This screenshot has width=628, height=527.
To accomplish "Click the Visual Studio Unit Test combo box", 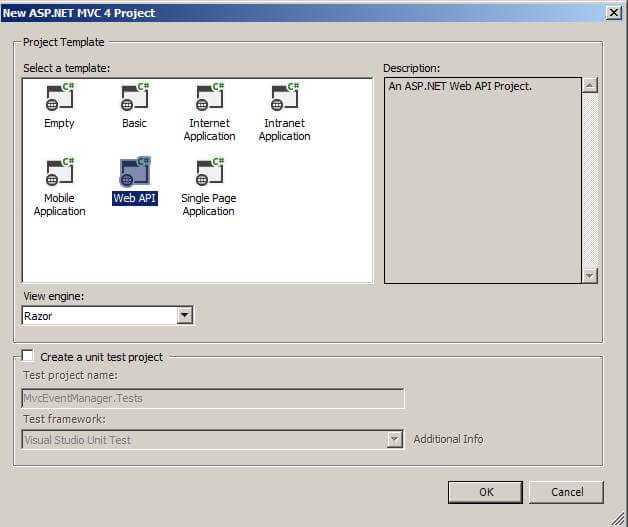I will click(x=213, y=439).
